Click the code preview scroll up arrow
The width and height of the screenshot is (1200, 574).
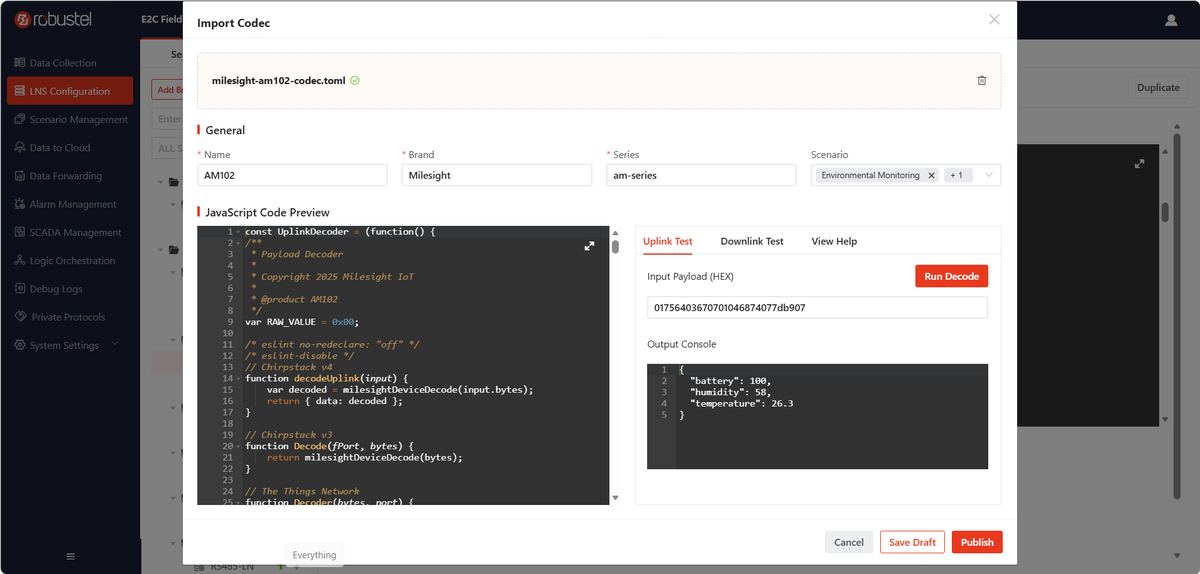pos(615,232)
